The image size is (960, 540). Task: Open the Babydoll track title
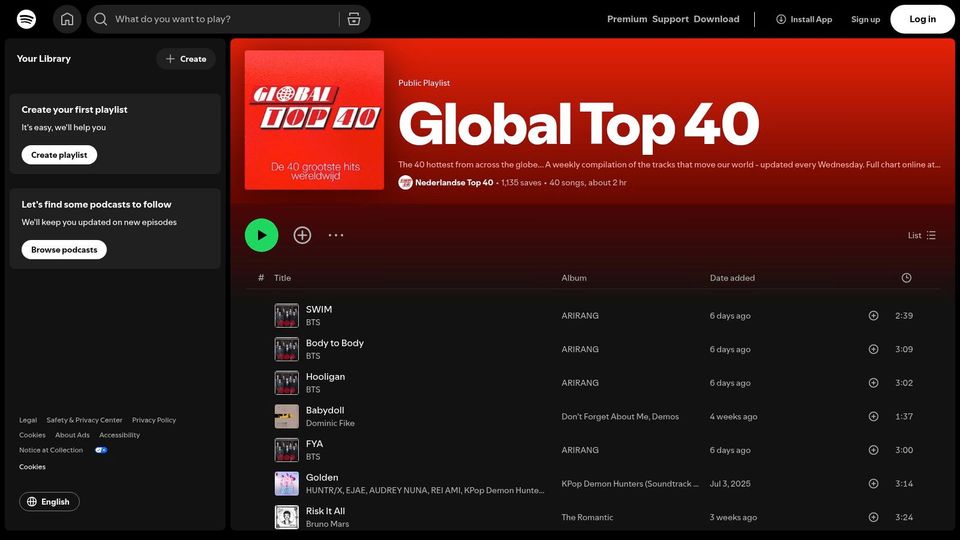click(x=325, y=410)
